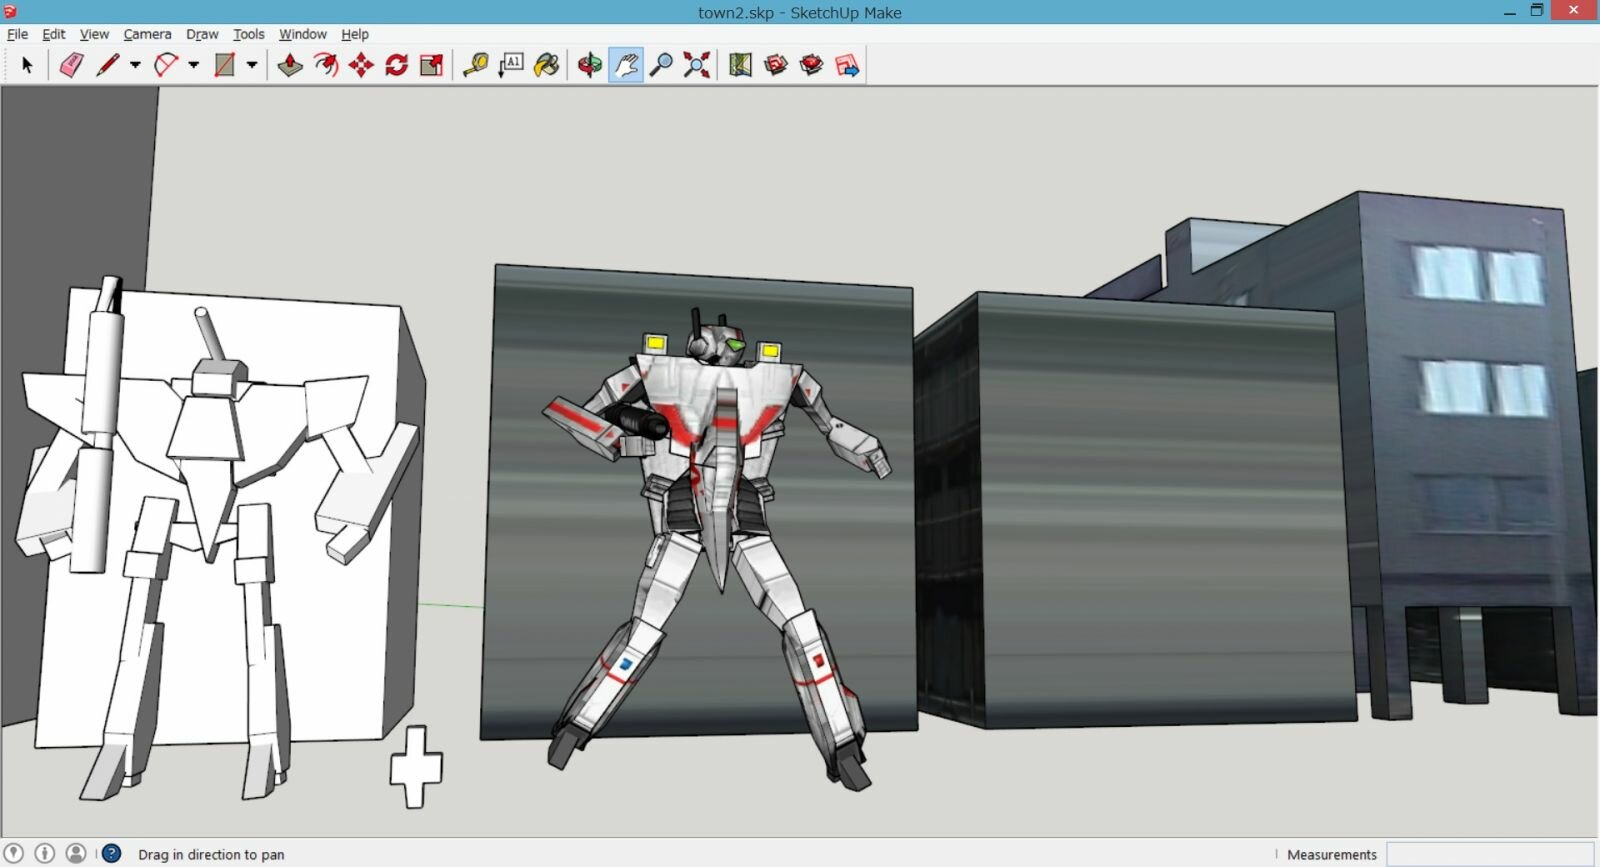Select the Rotate tool
The width and height of the screenshot is (1600, 867).
(x=397, y=65)
